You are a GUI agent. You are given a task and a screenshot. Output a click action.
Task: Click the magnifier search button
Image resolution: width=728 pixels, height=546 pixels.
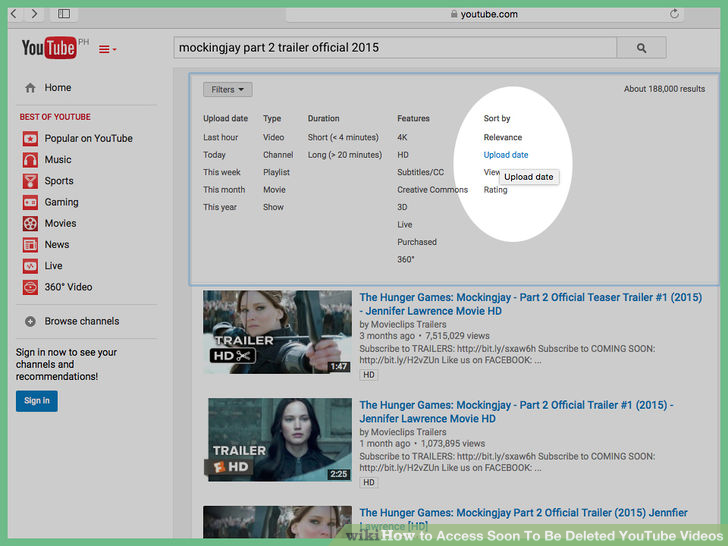click(x=641, y=47)
